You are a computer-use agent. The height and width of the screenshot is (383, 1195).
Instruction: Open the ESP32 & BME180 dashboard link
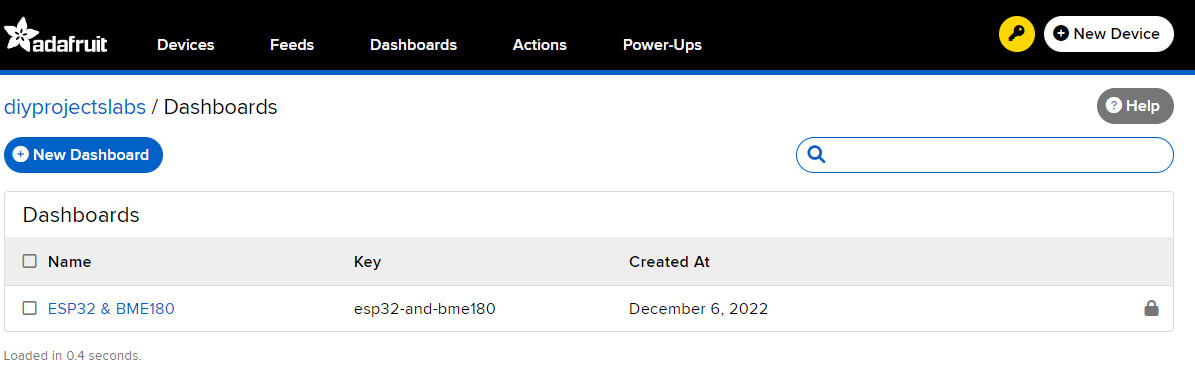pyautogui.click(x=111, y=308)
